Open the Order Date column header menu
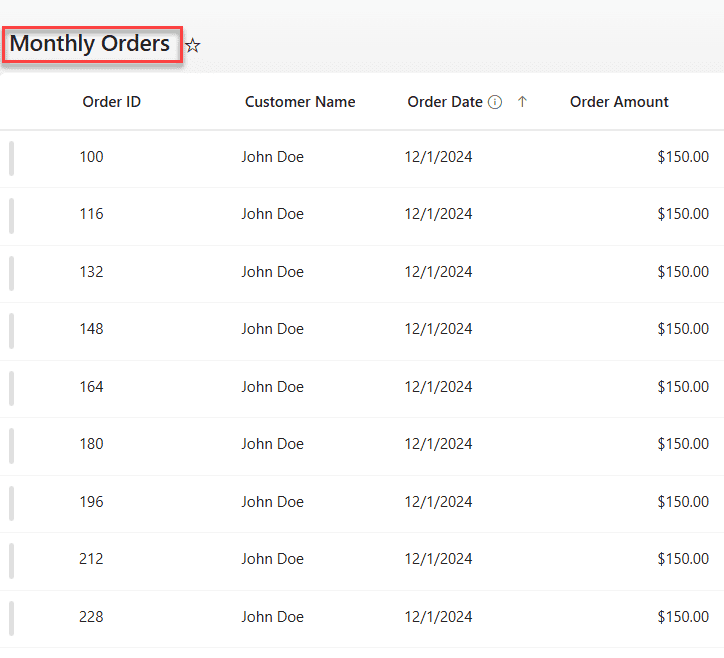Image resolution: width=724 pixels, height=658 pixels. [445, 102]
